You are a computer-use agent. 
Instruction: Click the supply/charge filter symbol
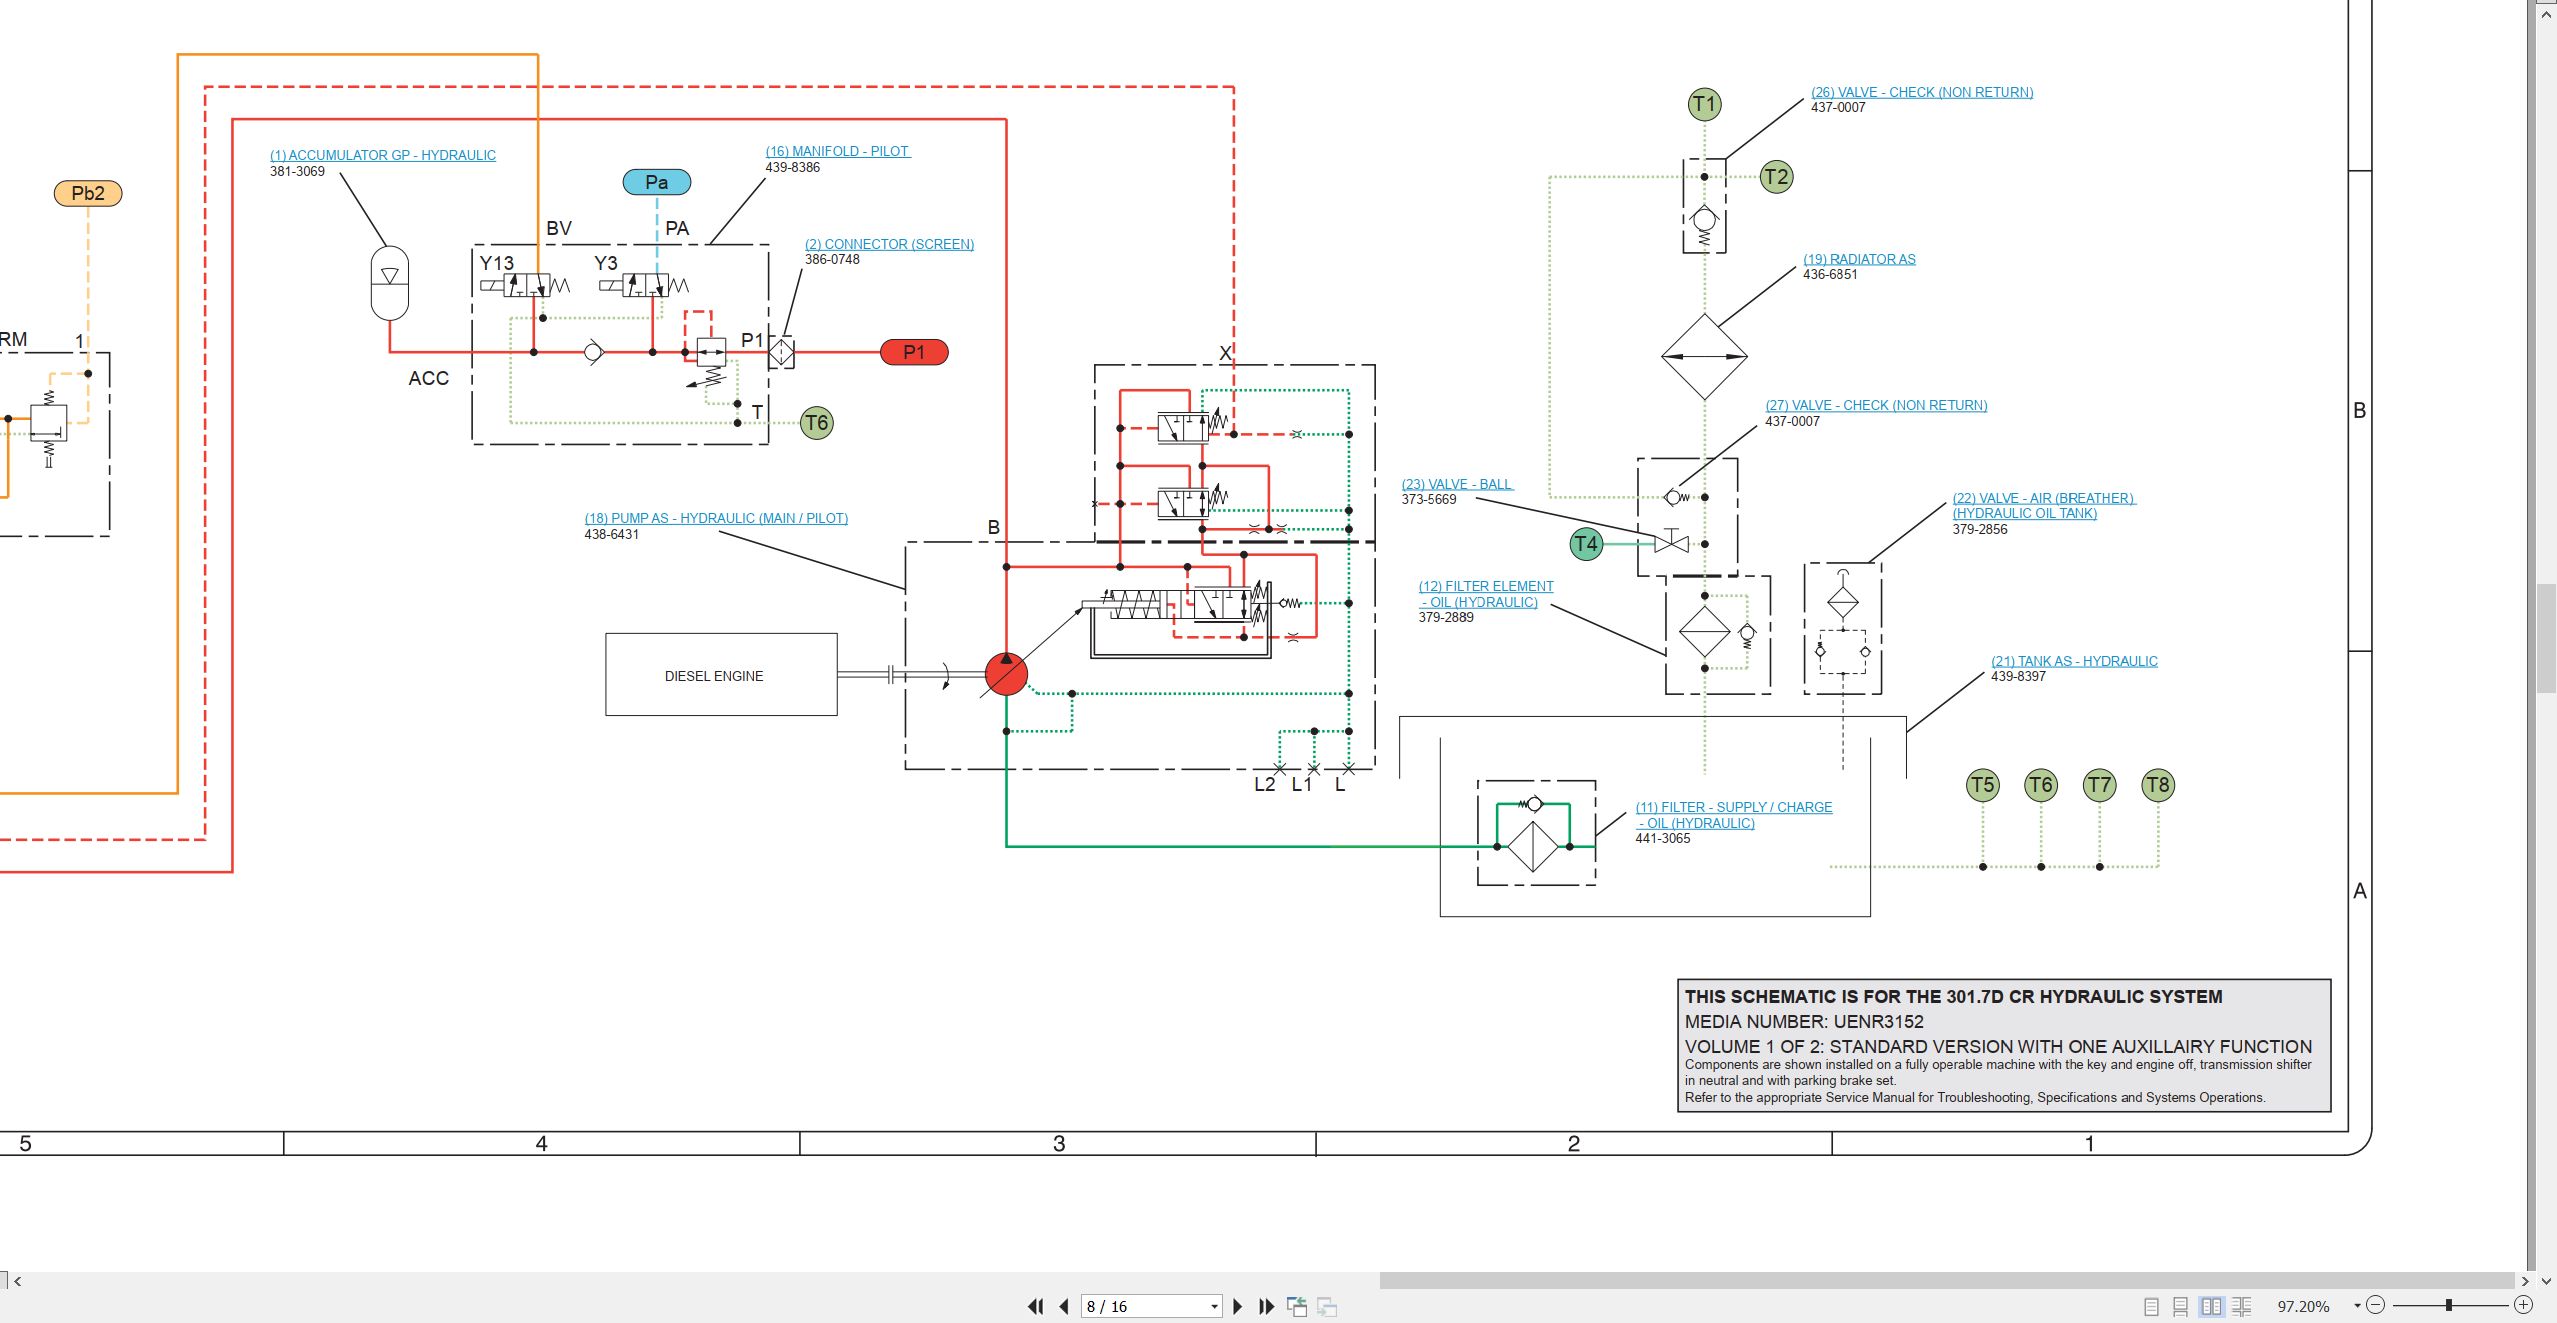click(1533, 846)
